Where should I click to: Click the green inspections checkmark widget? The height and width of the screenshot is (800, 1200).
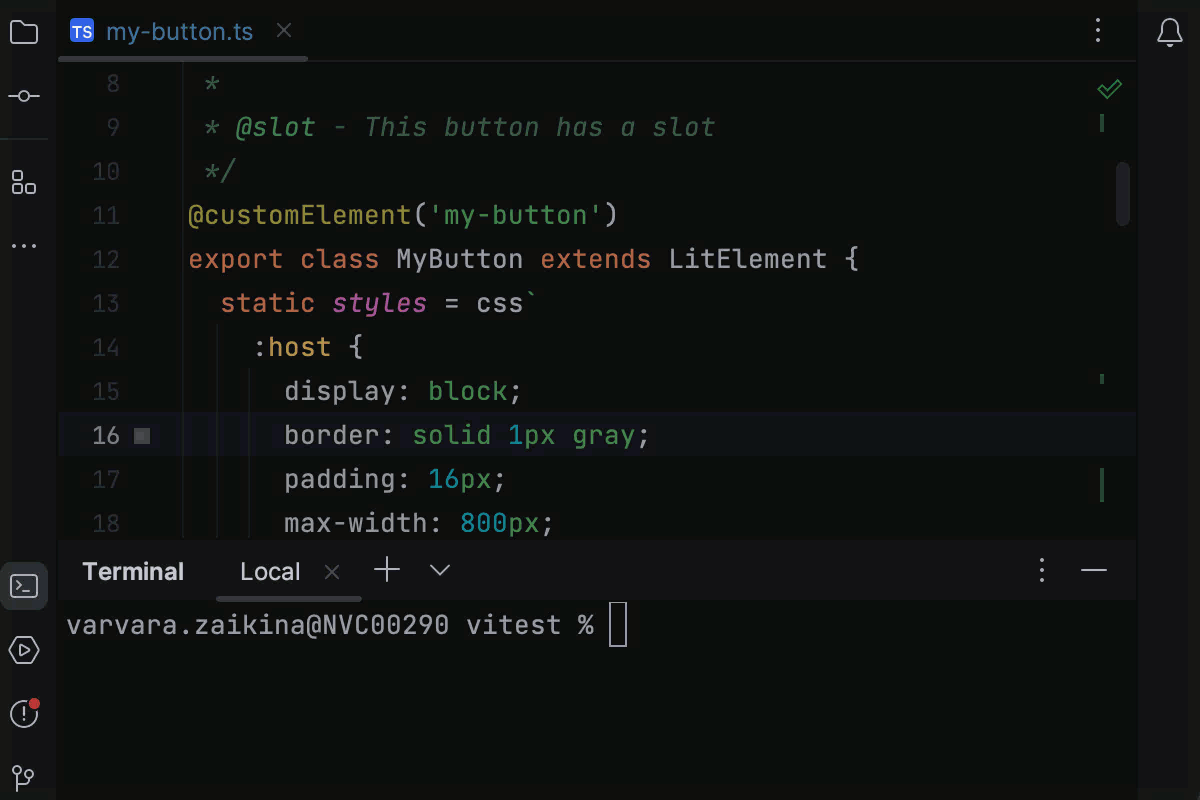(1109, 88)
